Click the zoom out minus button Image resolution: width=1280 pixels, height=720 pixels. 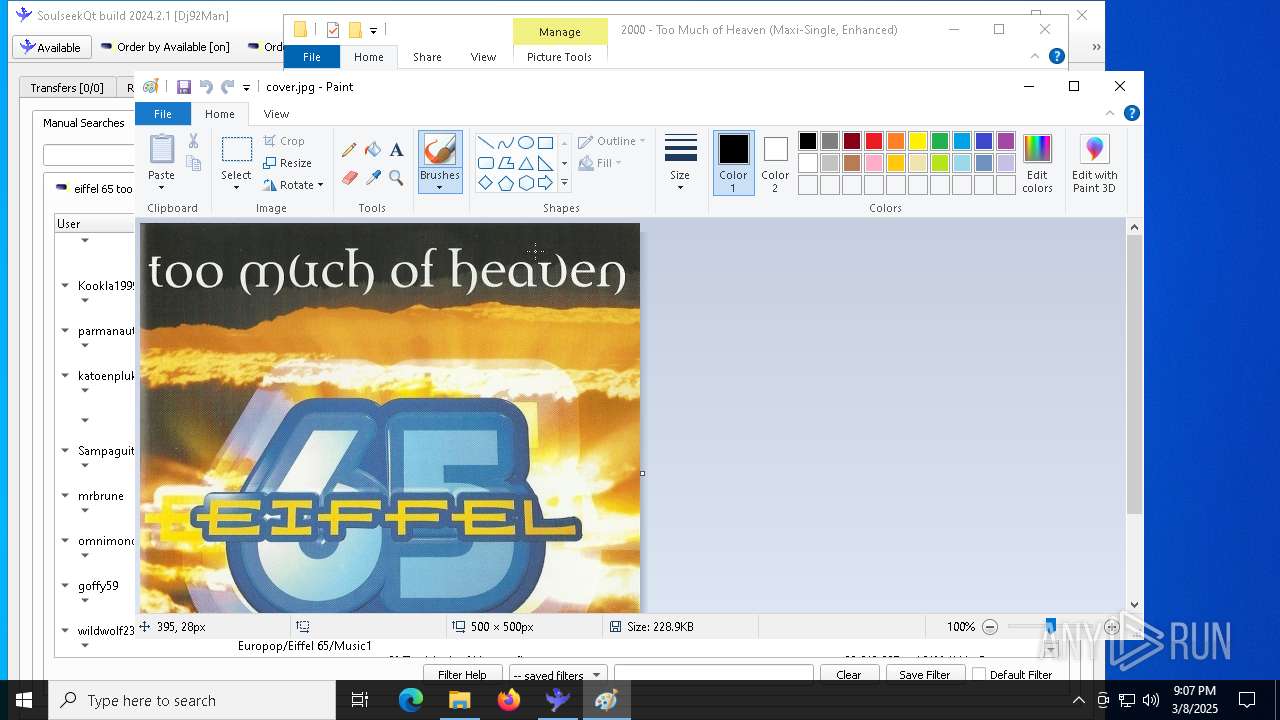tap(990, 627)
